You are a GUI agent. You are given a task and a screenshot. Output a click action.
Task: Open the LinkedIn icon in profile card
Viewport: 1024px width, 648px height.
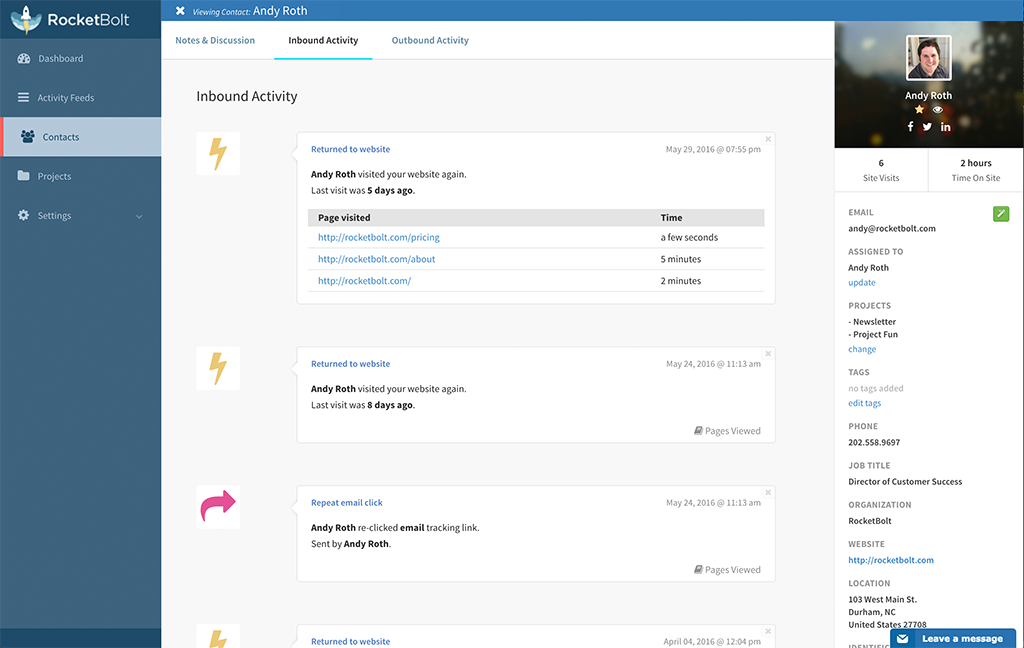pyautogui.click(x=946, y=127)
